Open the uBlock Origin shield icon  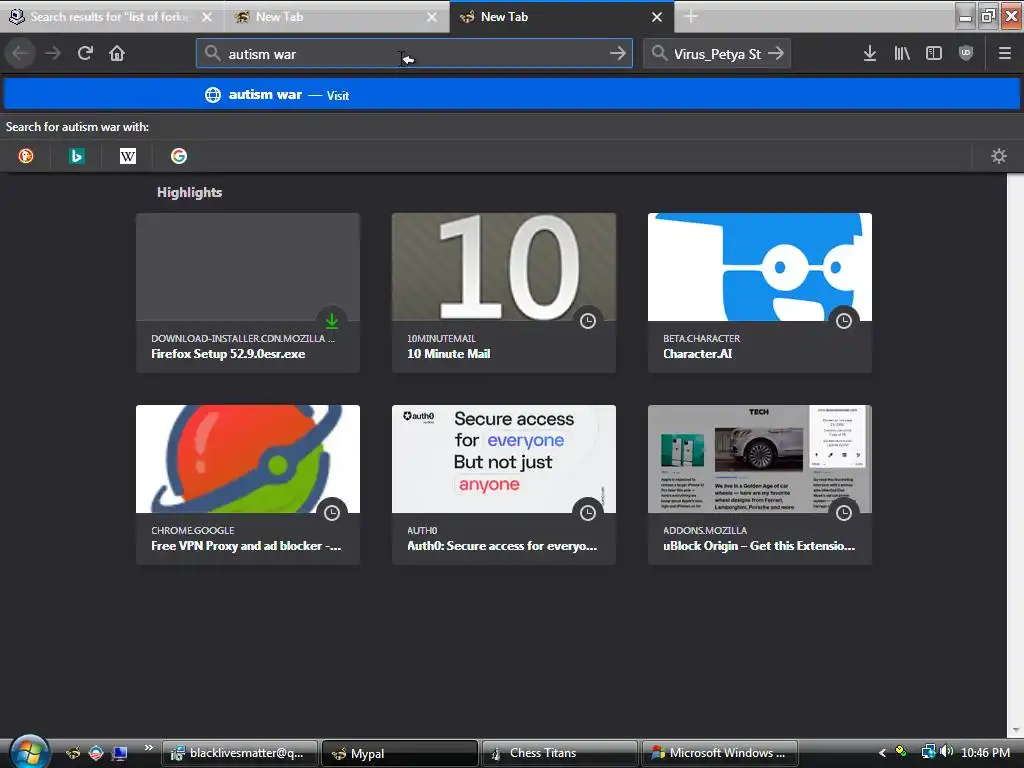click(x=966, y=54)
